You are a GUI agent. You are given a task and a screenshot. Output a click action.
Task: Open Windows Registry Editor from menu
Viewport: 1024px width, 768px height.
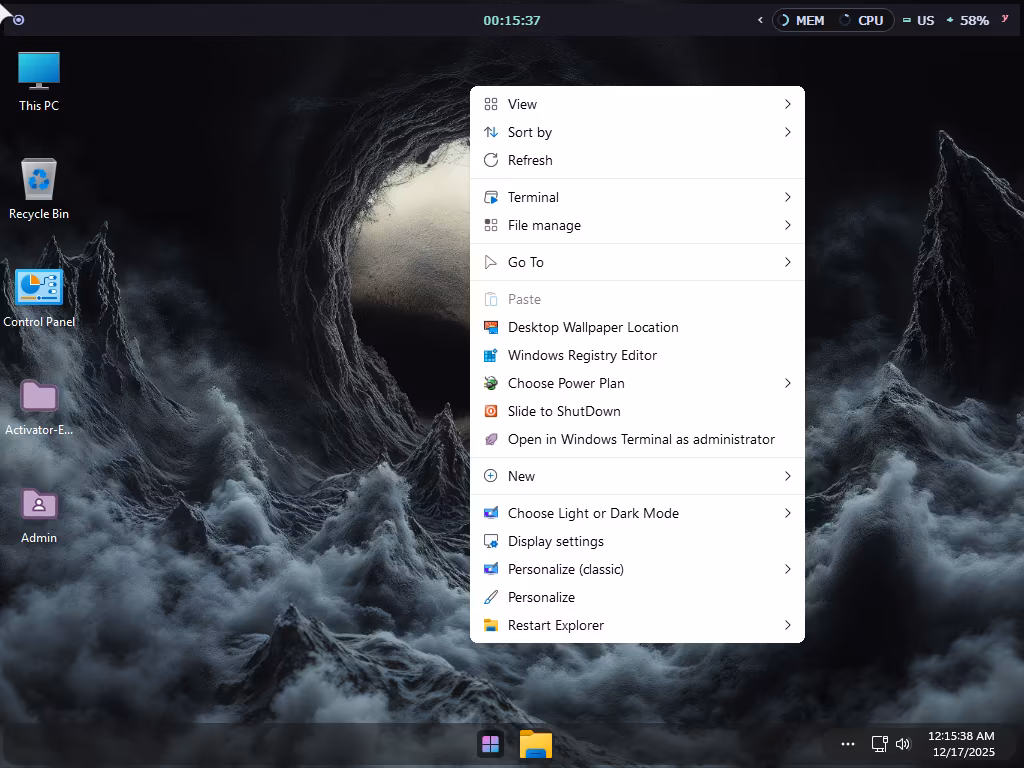click(x=582, y=355)
